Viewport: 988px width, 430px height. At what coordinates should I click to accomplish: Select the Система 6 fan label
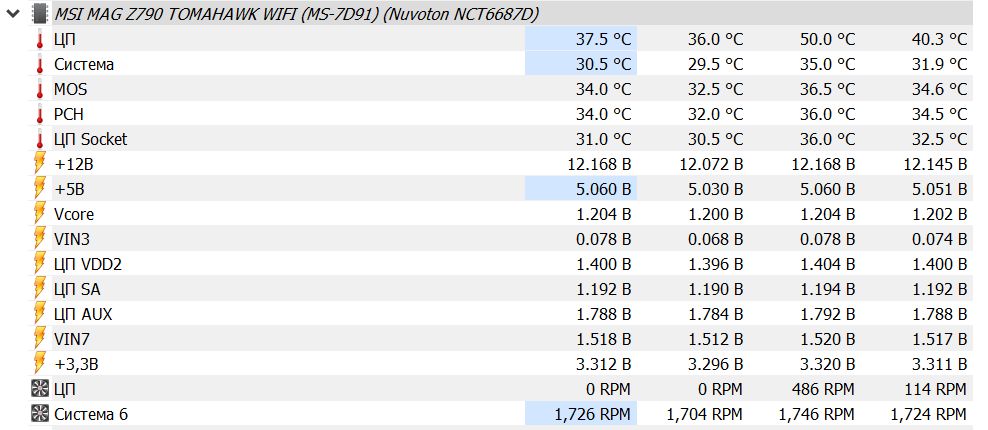point(91,414)
